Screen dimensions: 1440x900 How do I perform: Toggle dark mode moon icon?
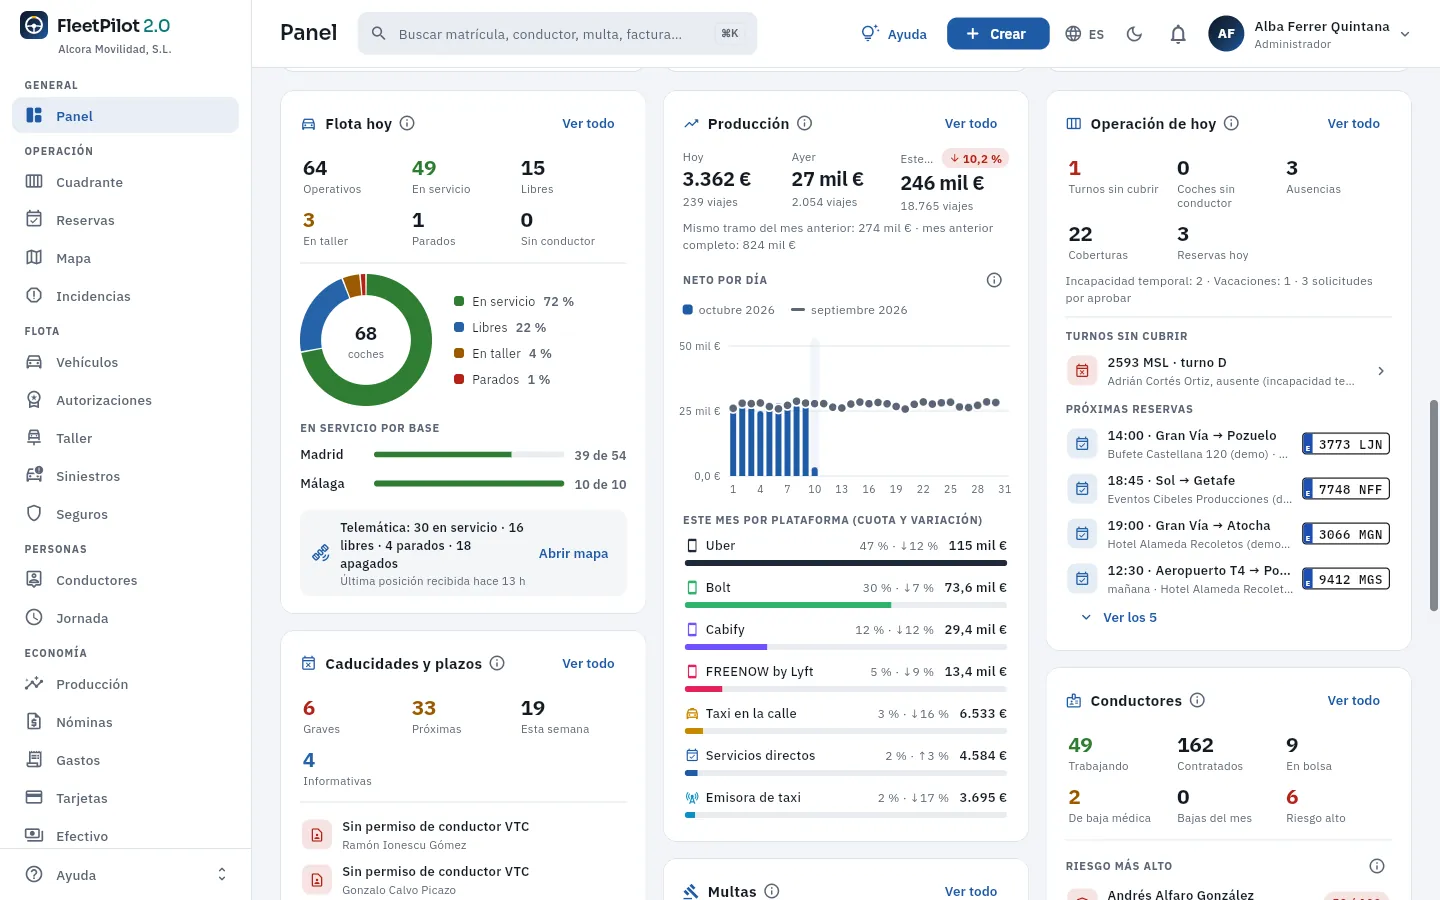pos(1134,34)
